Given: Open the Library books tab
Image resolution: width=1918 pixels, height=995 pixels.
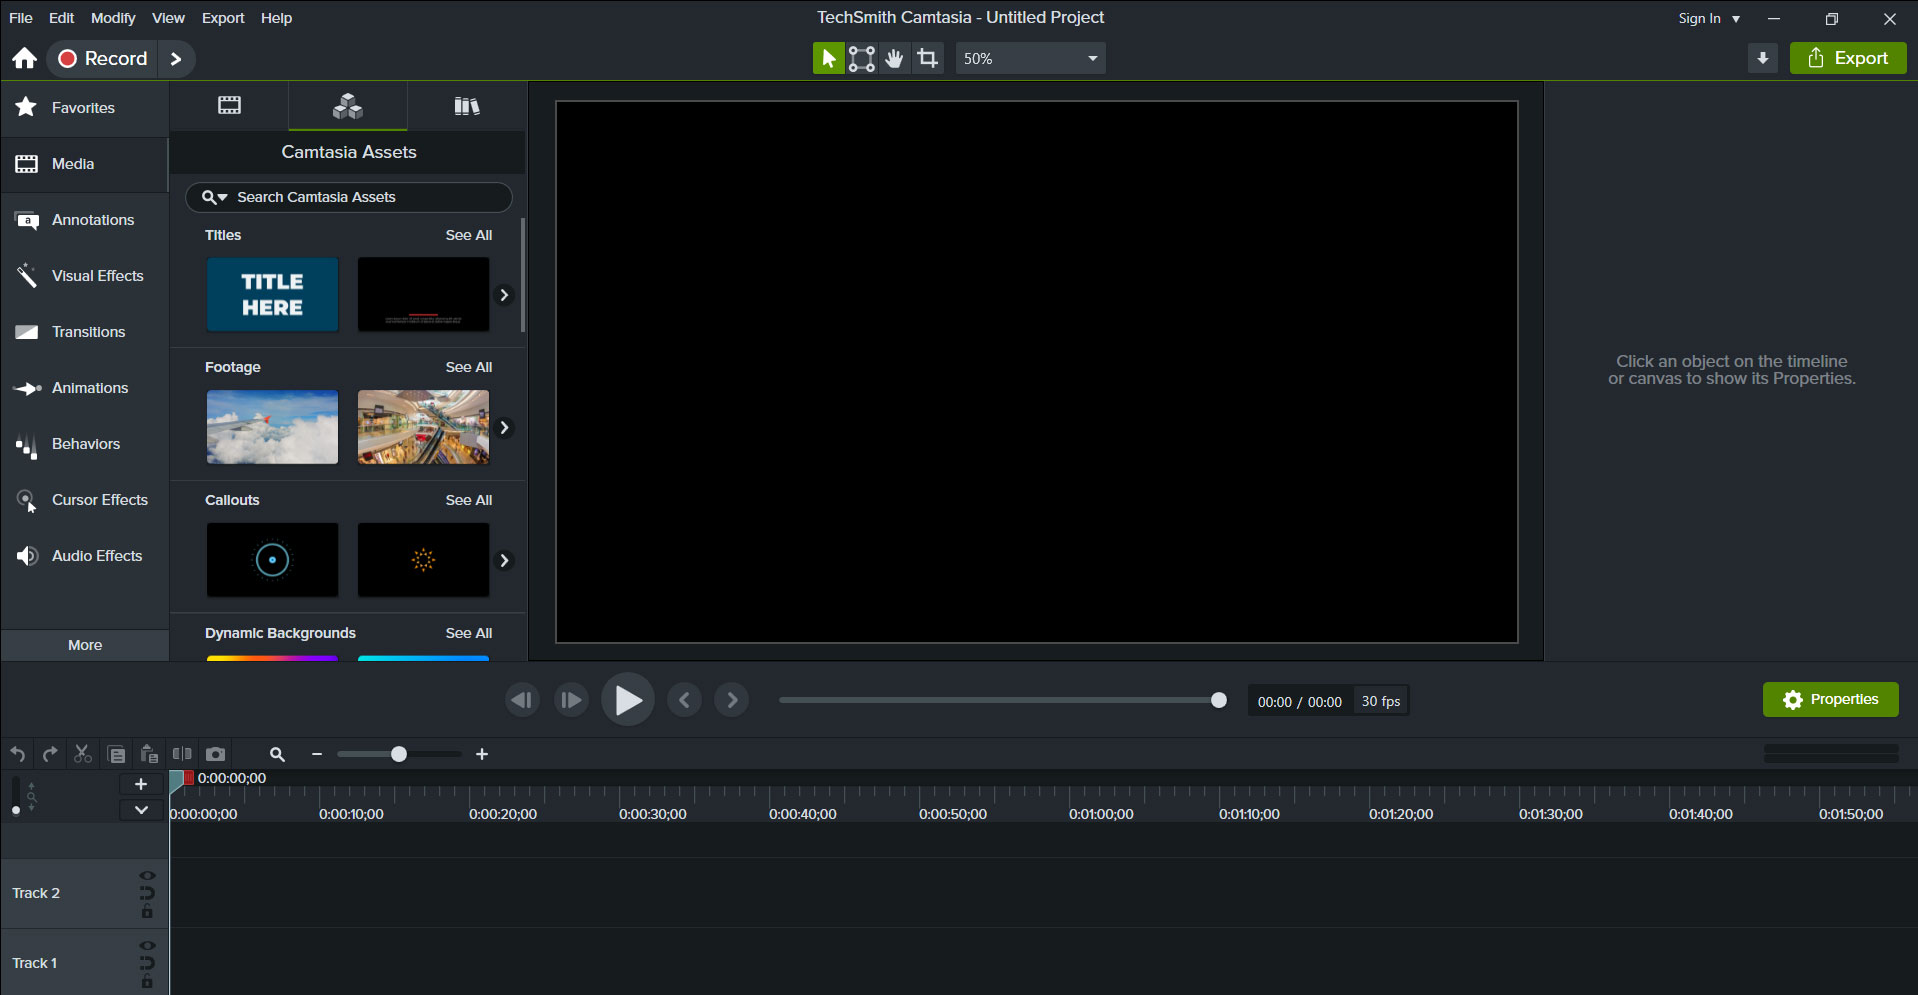Looking at the screenshot, I should pos(466,106).
